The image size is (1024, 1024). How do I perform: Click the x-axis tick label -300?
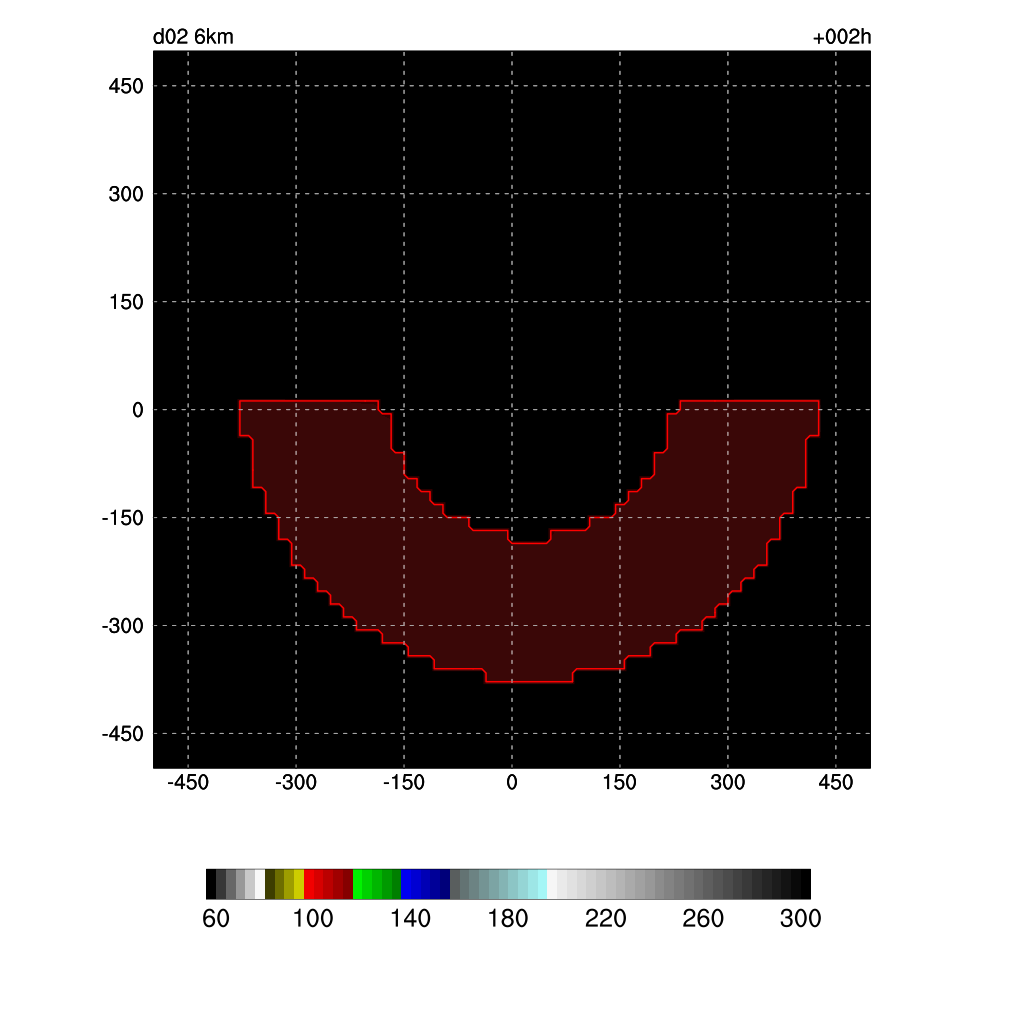295,783
